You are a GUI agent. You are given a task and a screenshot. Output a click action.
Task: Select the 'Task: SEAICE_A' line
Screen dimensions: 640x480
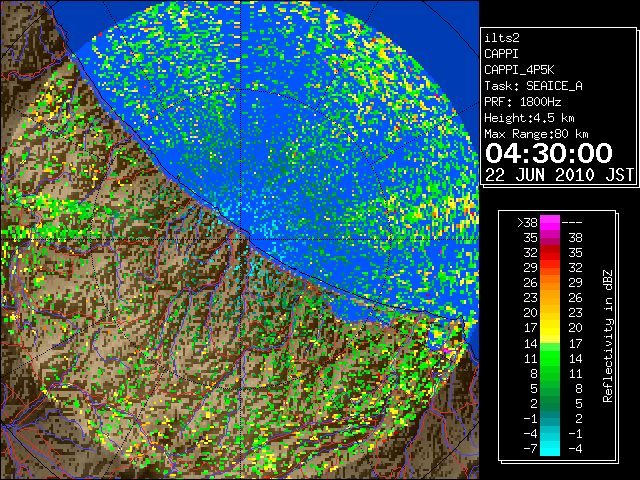[533, 86]
